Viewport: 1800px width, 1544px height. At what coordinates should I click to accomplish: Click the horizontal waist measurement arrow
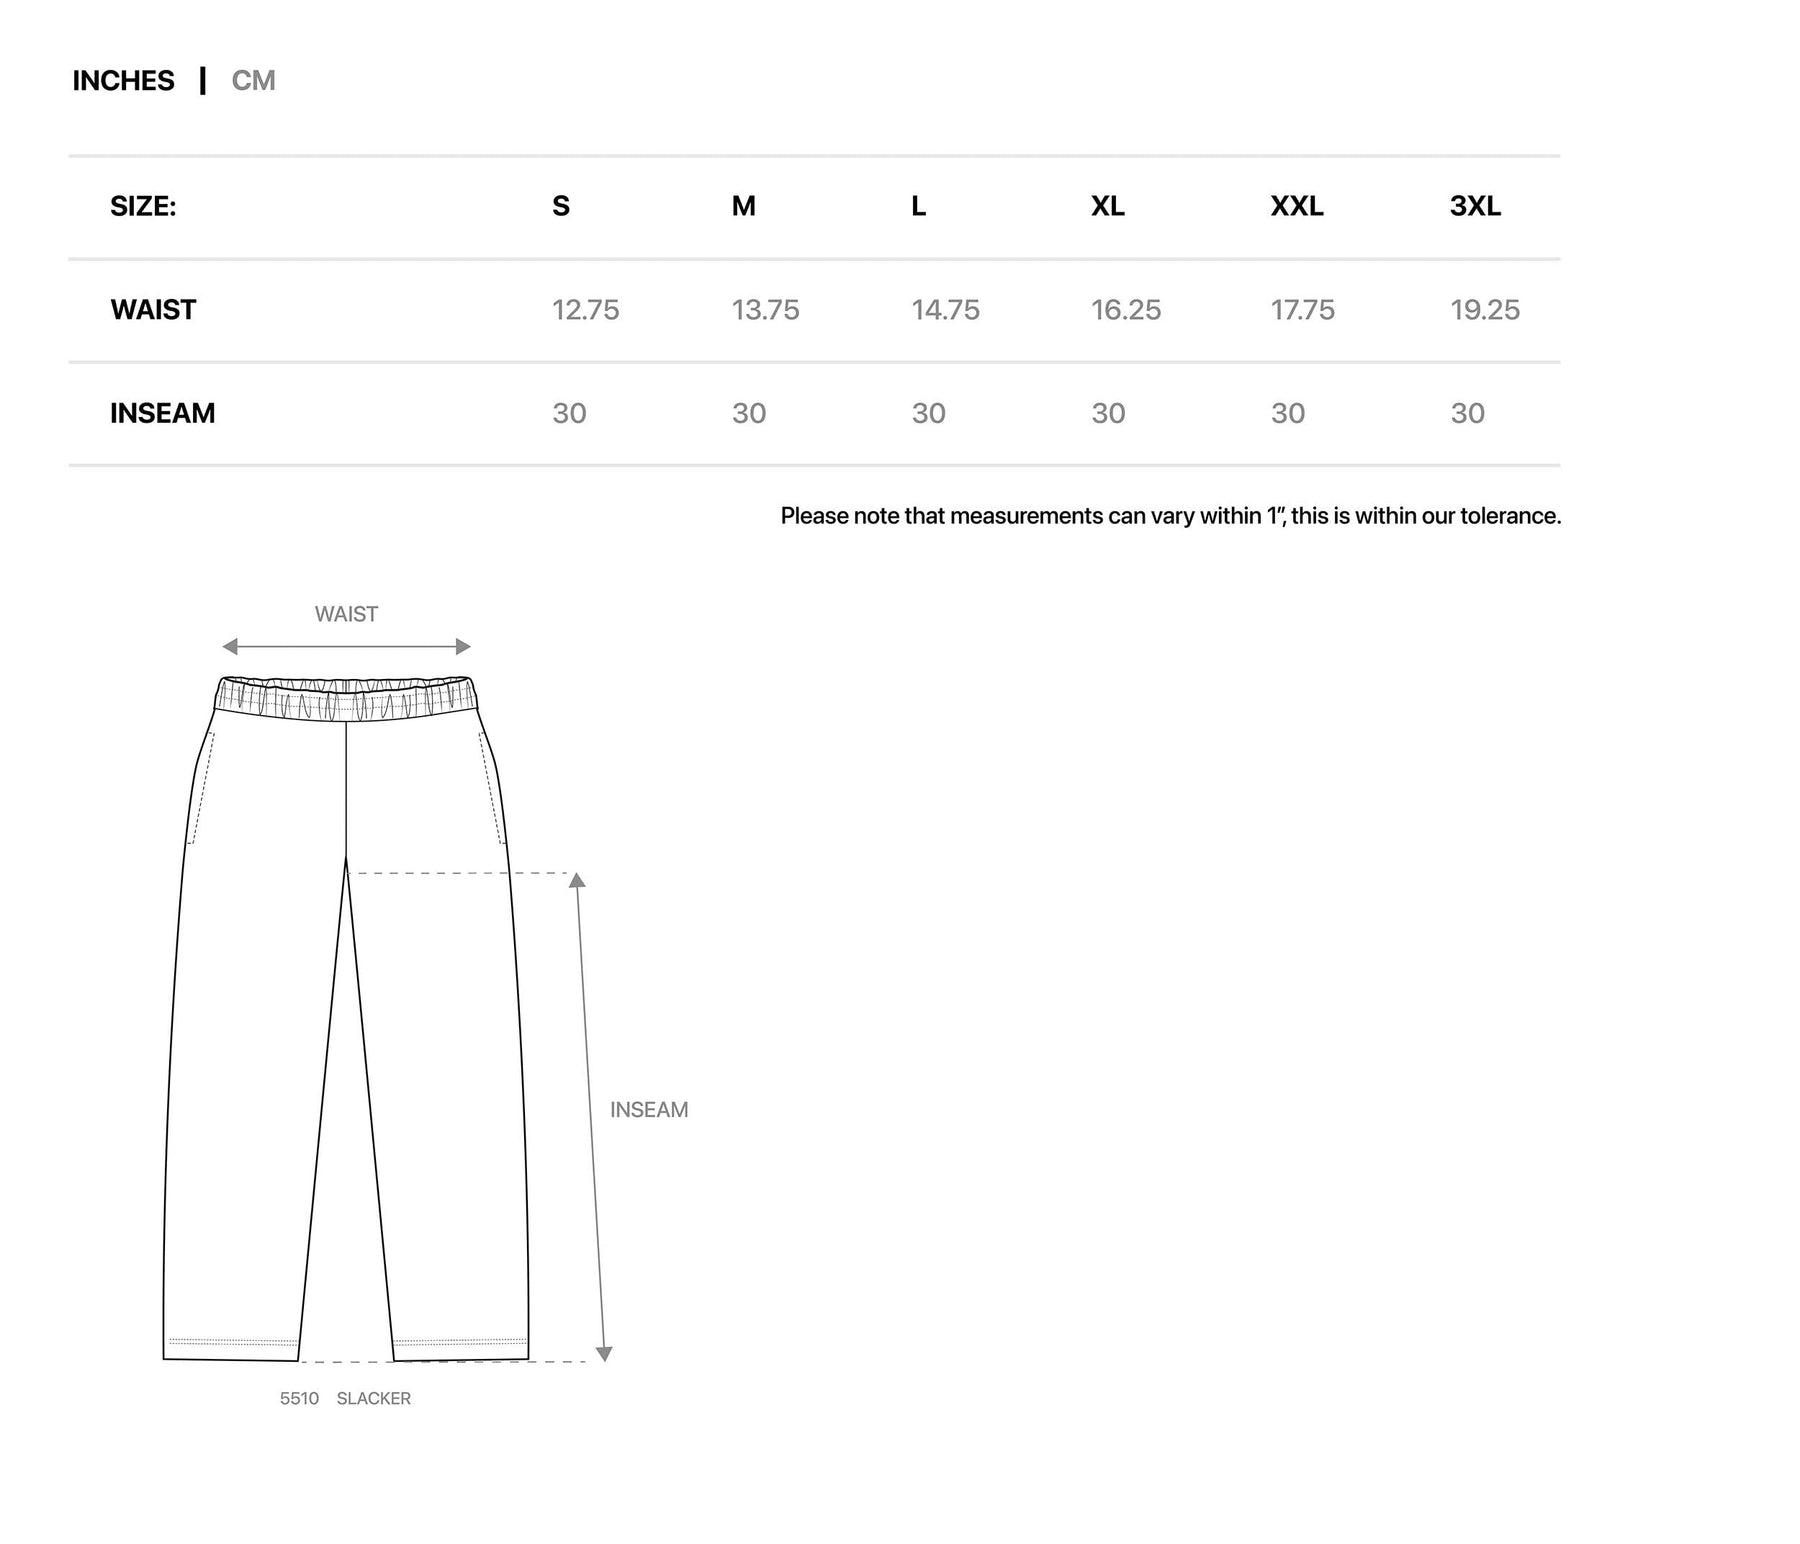click(x=346, y=647)
